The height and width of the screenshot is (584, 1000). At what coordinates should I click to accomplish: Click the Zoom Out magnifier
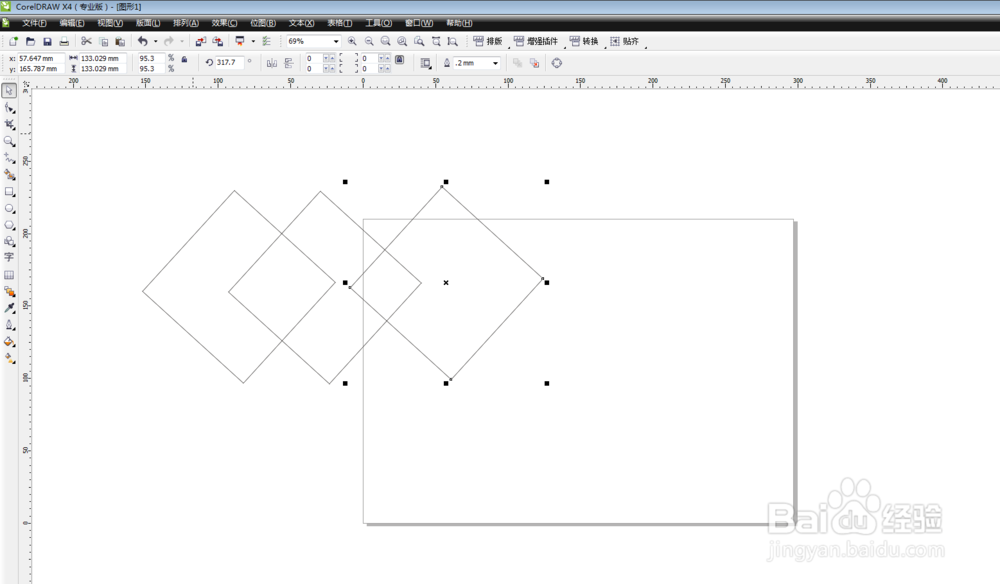pos(369,41)
